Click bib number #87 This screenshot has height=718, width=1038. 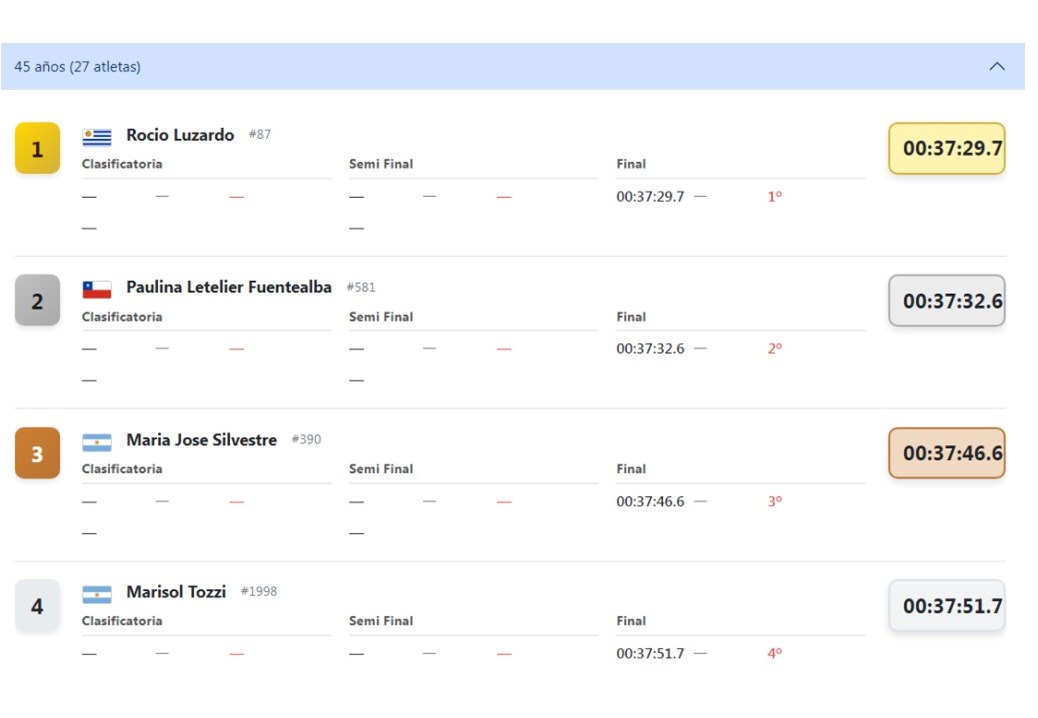point(260,135)
